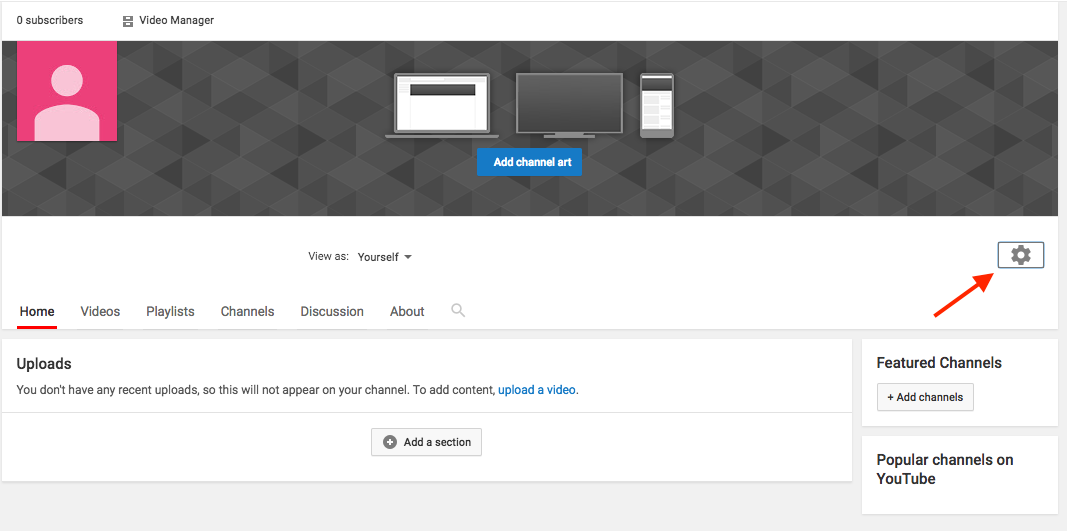Go to the Channels tab

point(247,312)
